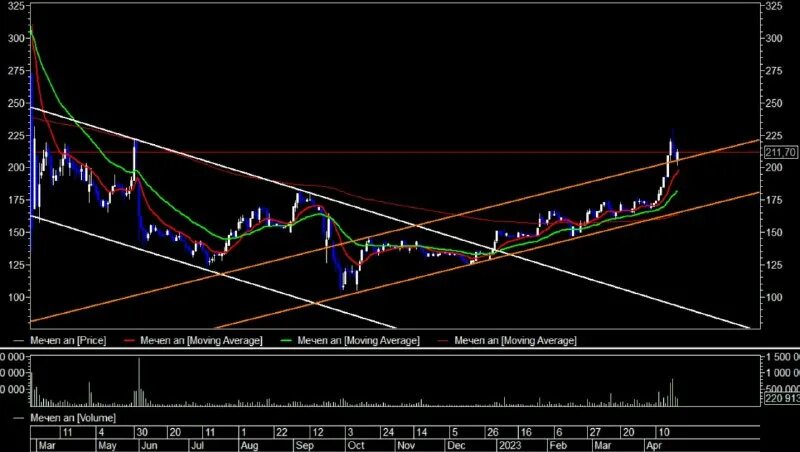Click the 2023 year label on the time axis
The height and width of the screenshot is (452, 800).
[510, 445]
